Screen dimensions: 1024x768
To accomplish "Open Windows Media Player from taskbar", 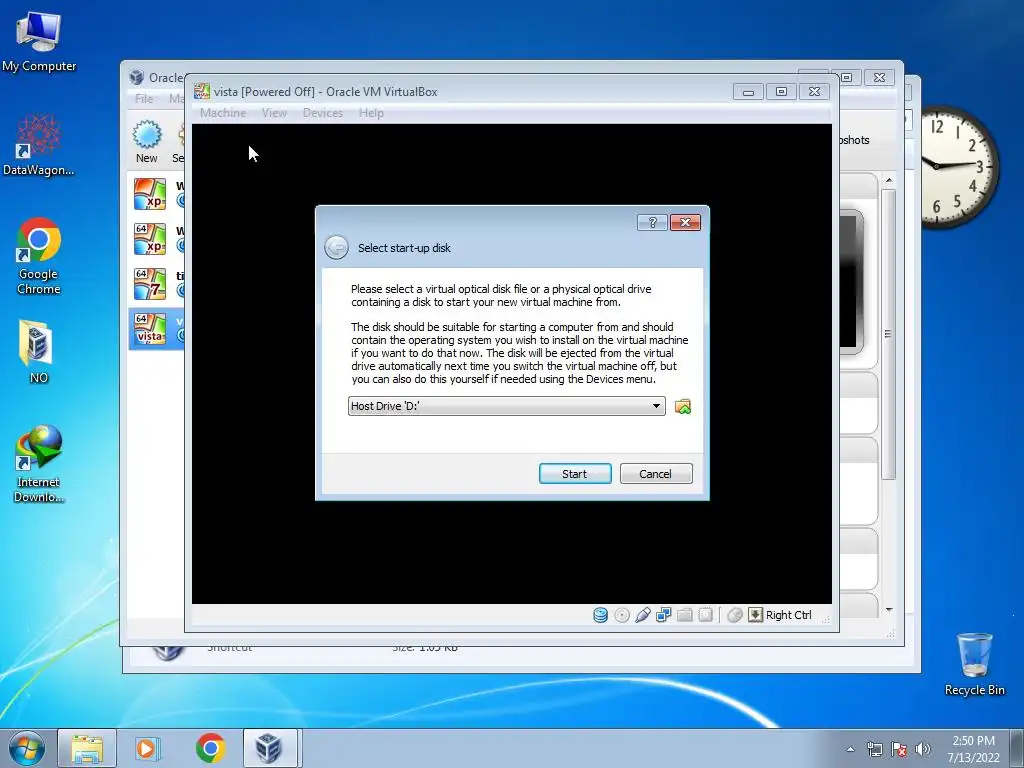I will click(147, 748).
